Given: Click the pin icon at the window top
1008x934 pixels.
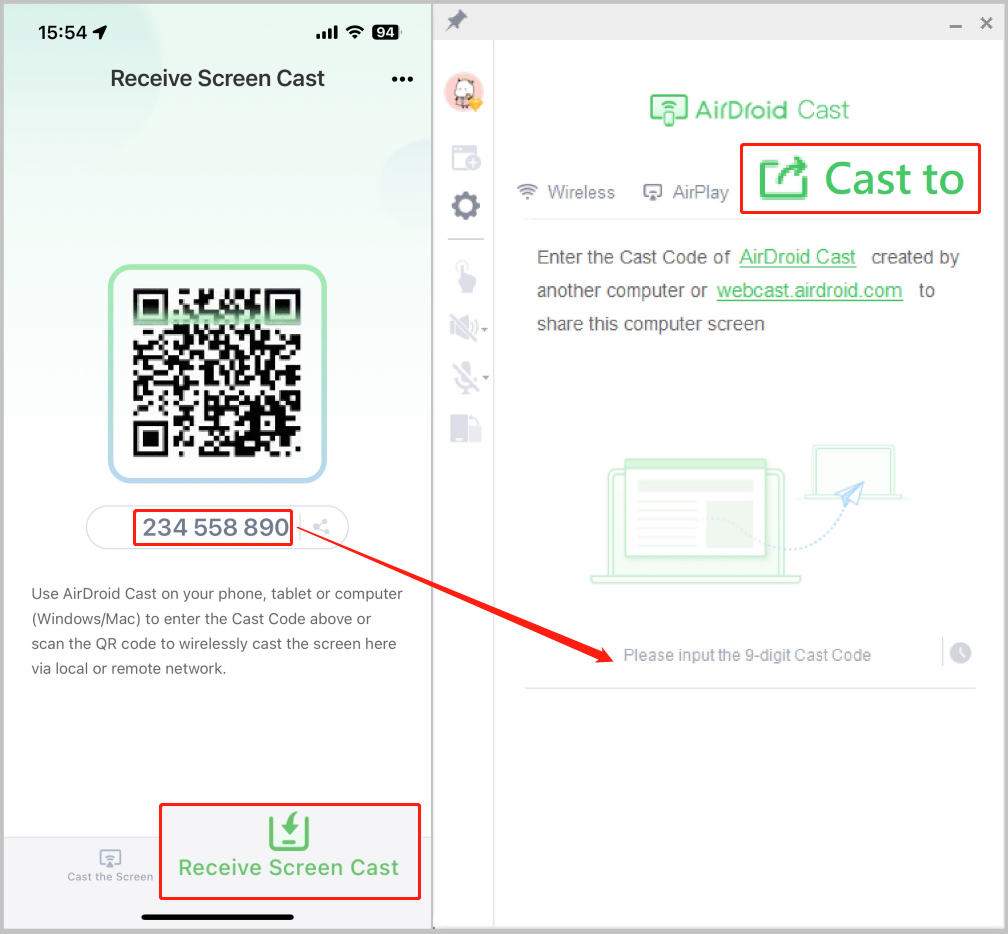Looking at the screenshot, I should [x=455, y=20].
